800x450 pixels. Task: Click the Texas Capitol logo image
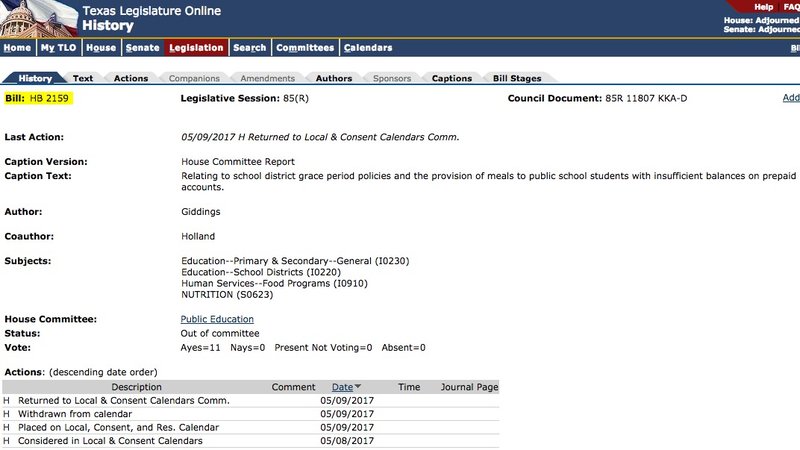coord(38,18)
